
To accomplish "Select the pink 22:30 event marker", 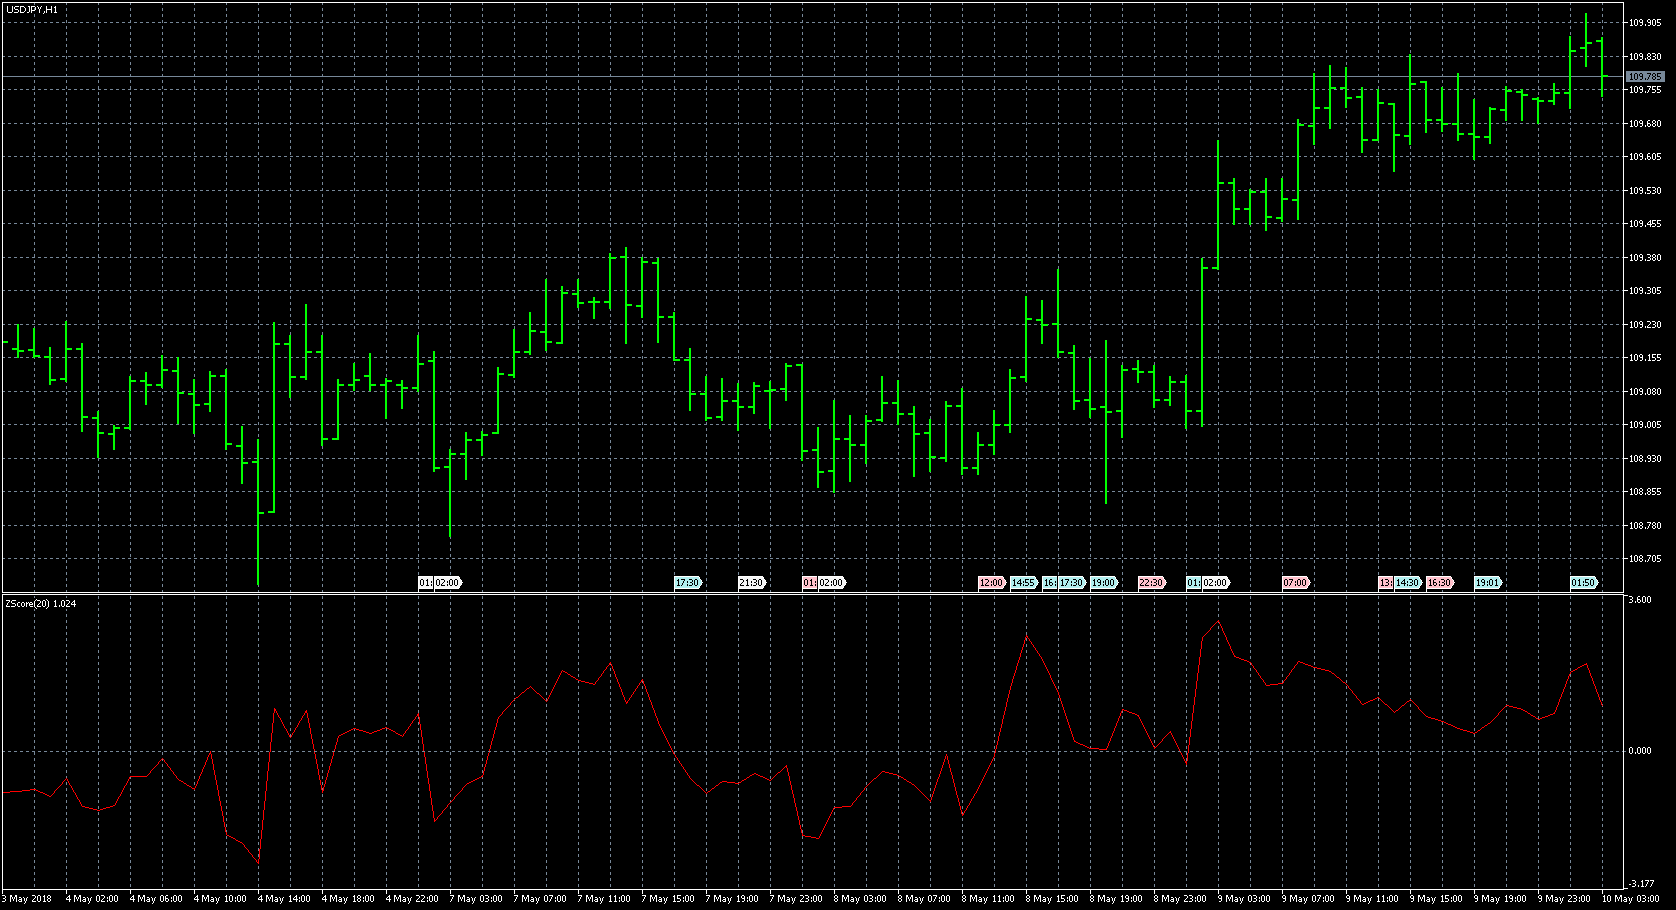I will coord(1151,583).
